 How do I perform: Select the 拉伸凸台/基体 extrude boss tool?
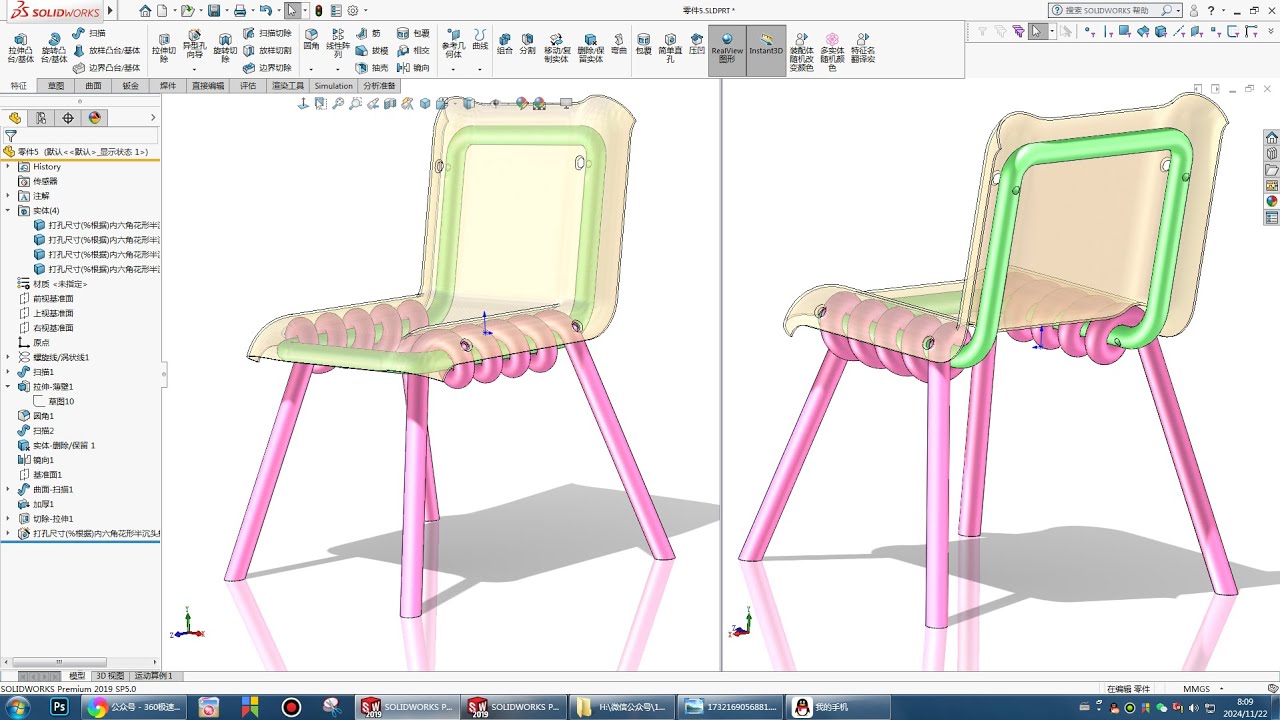pos(20,47)
